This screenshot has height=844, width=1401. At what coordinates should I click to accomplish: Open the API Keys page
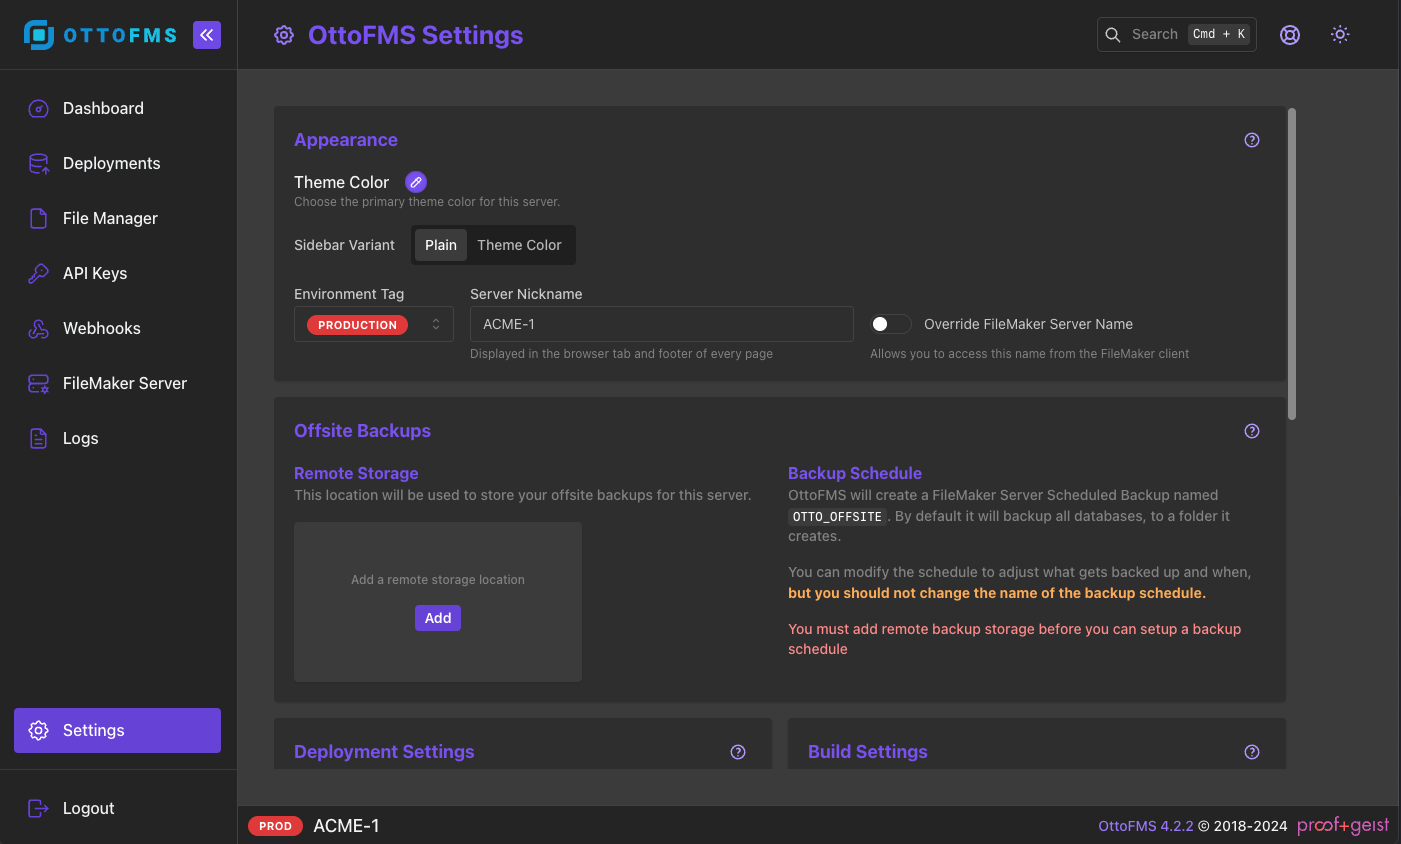[118, 273]
